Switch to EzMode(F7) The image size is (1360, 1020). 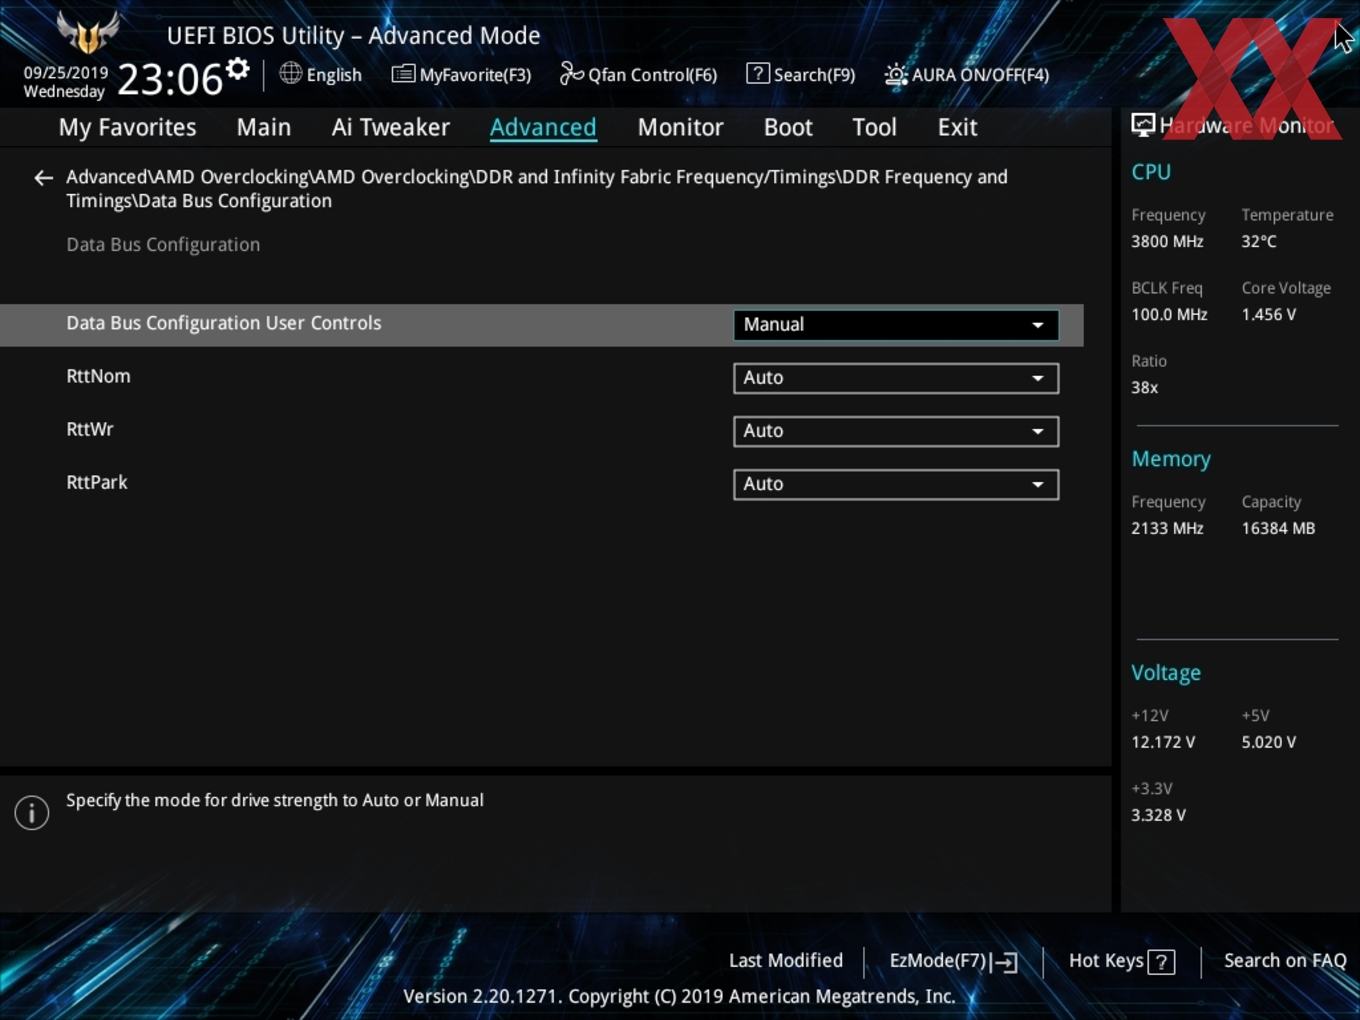click(953, 961)
